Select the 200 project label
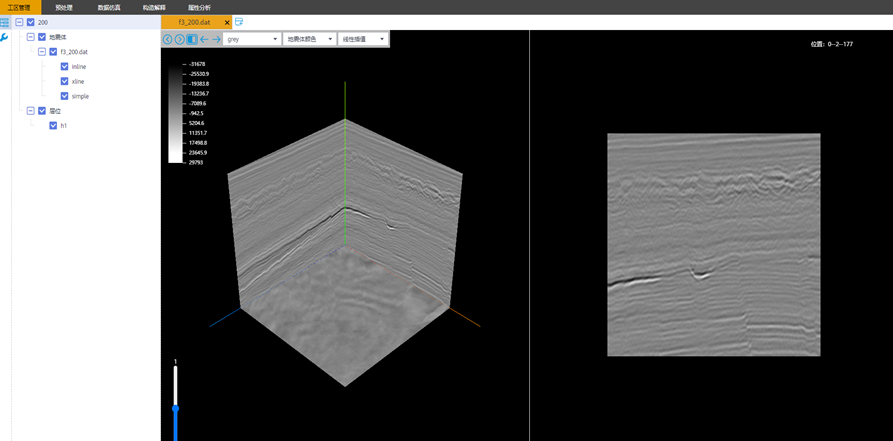Image resolution: width=893 pixels, height=441 pixels. pos(43,22)
